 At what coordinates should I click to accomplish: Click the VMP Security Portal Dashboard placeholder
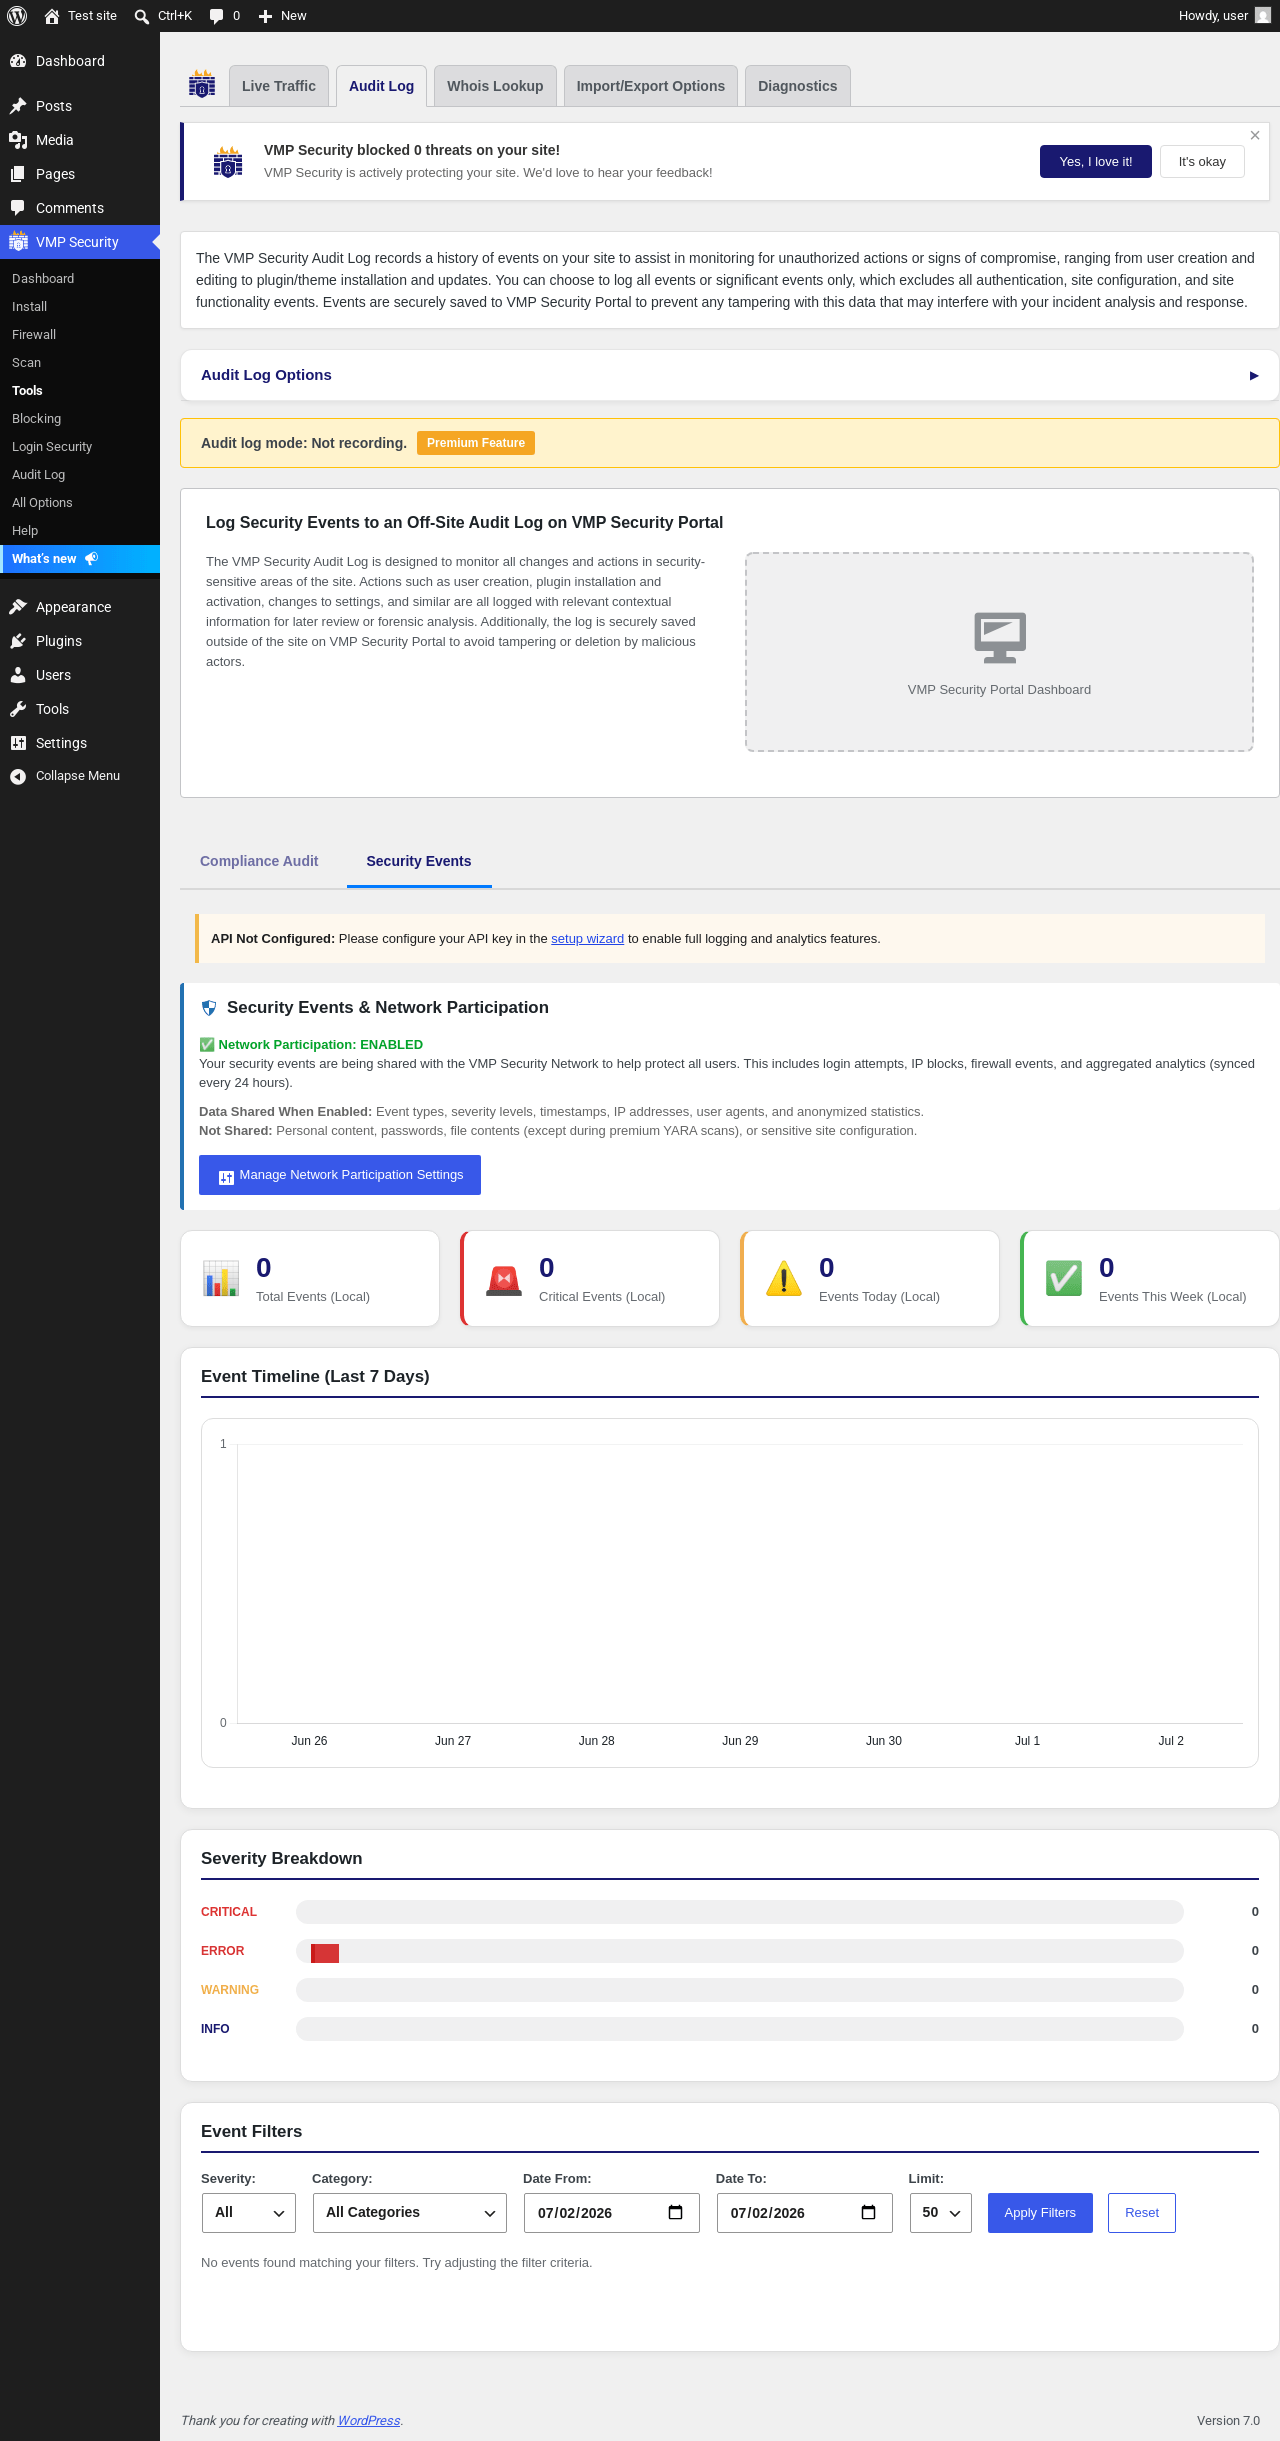tap(1000, 652)
